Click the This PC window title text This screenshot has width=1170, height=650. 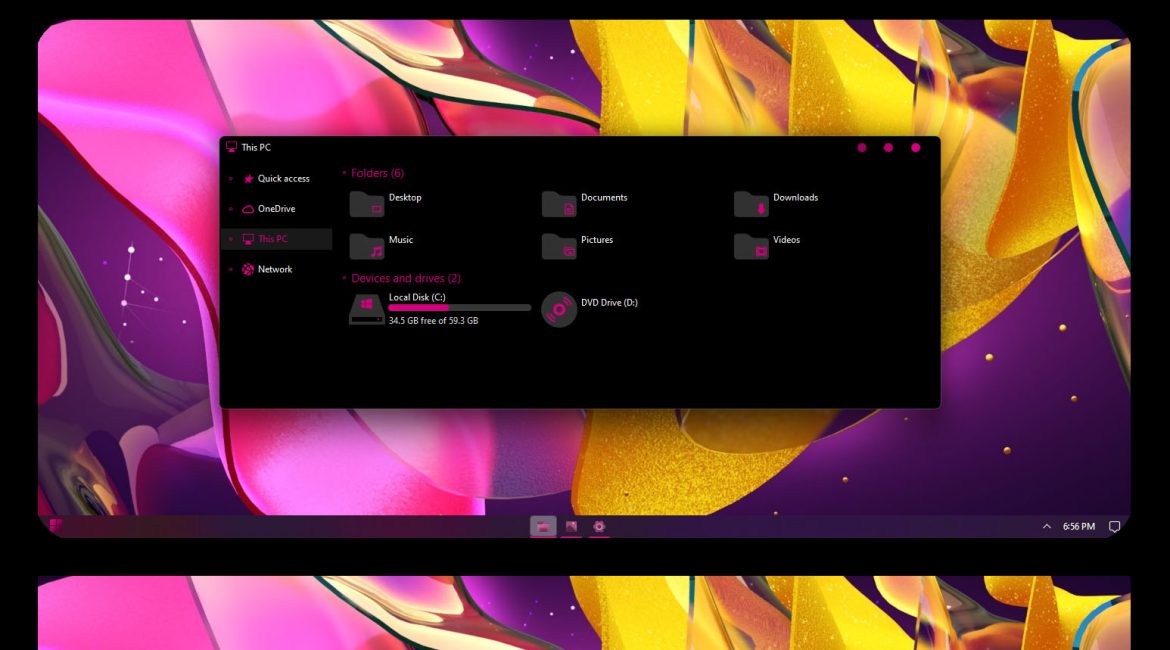coord(256,148)
